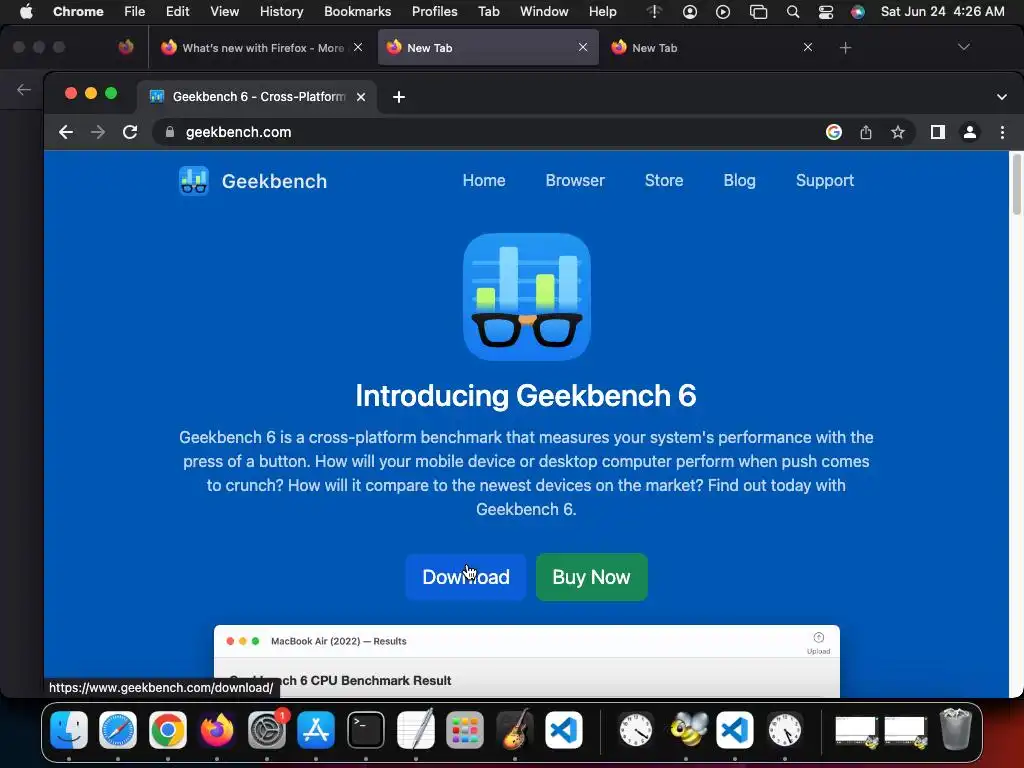Add a new tab in Firefox window
The height and width of the screenshot is (768, 1024).
click(846, 48)
